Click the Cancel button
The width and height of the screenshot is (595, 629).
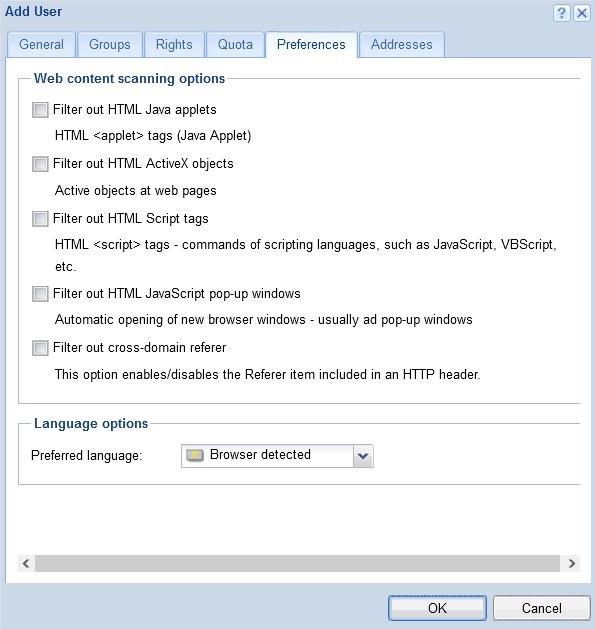pos(542,608)
